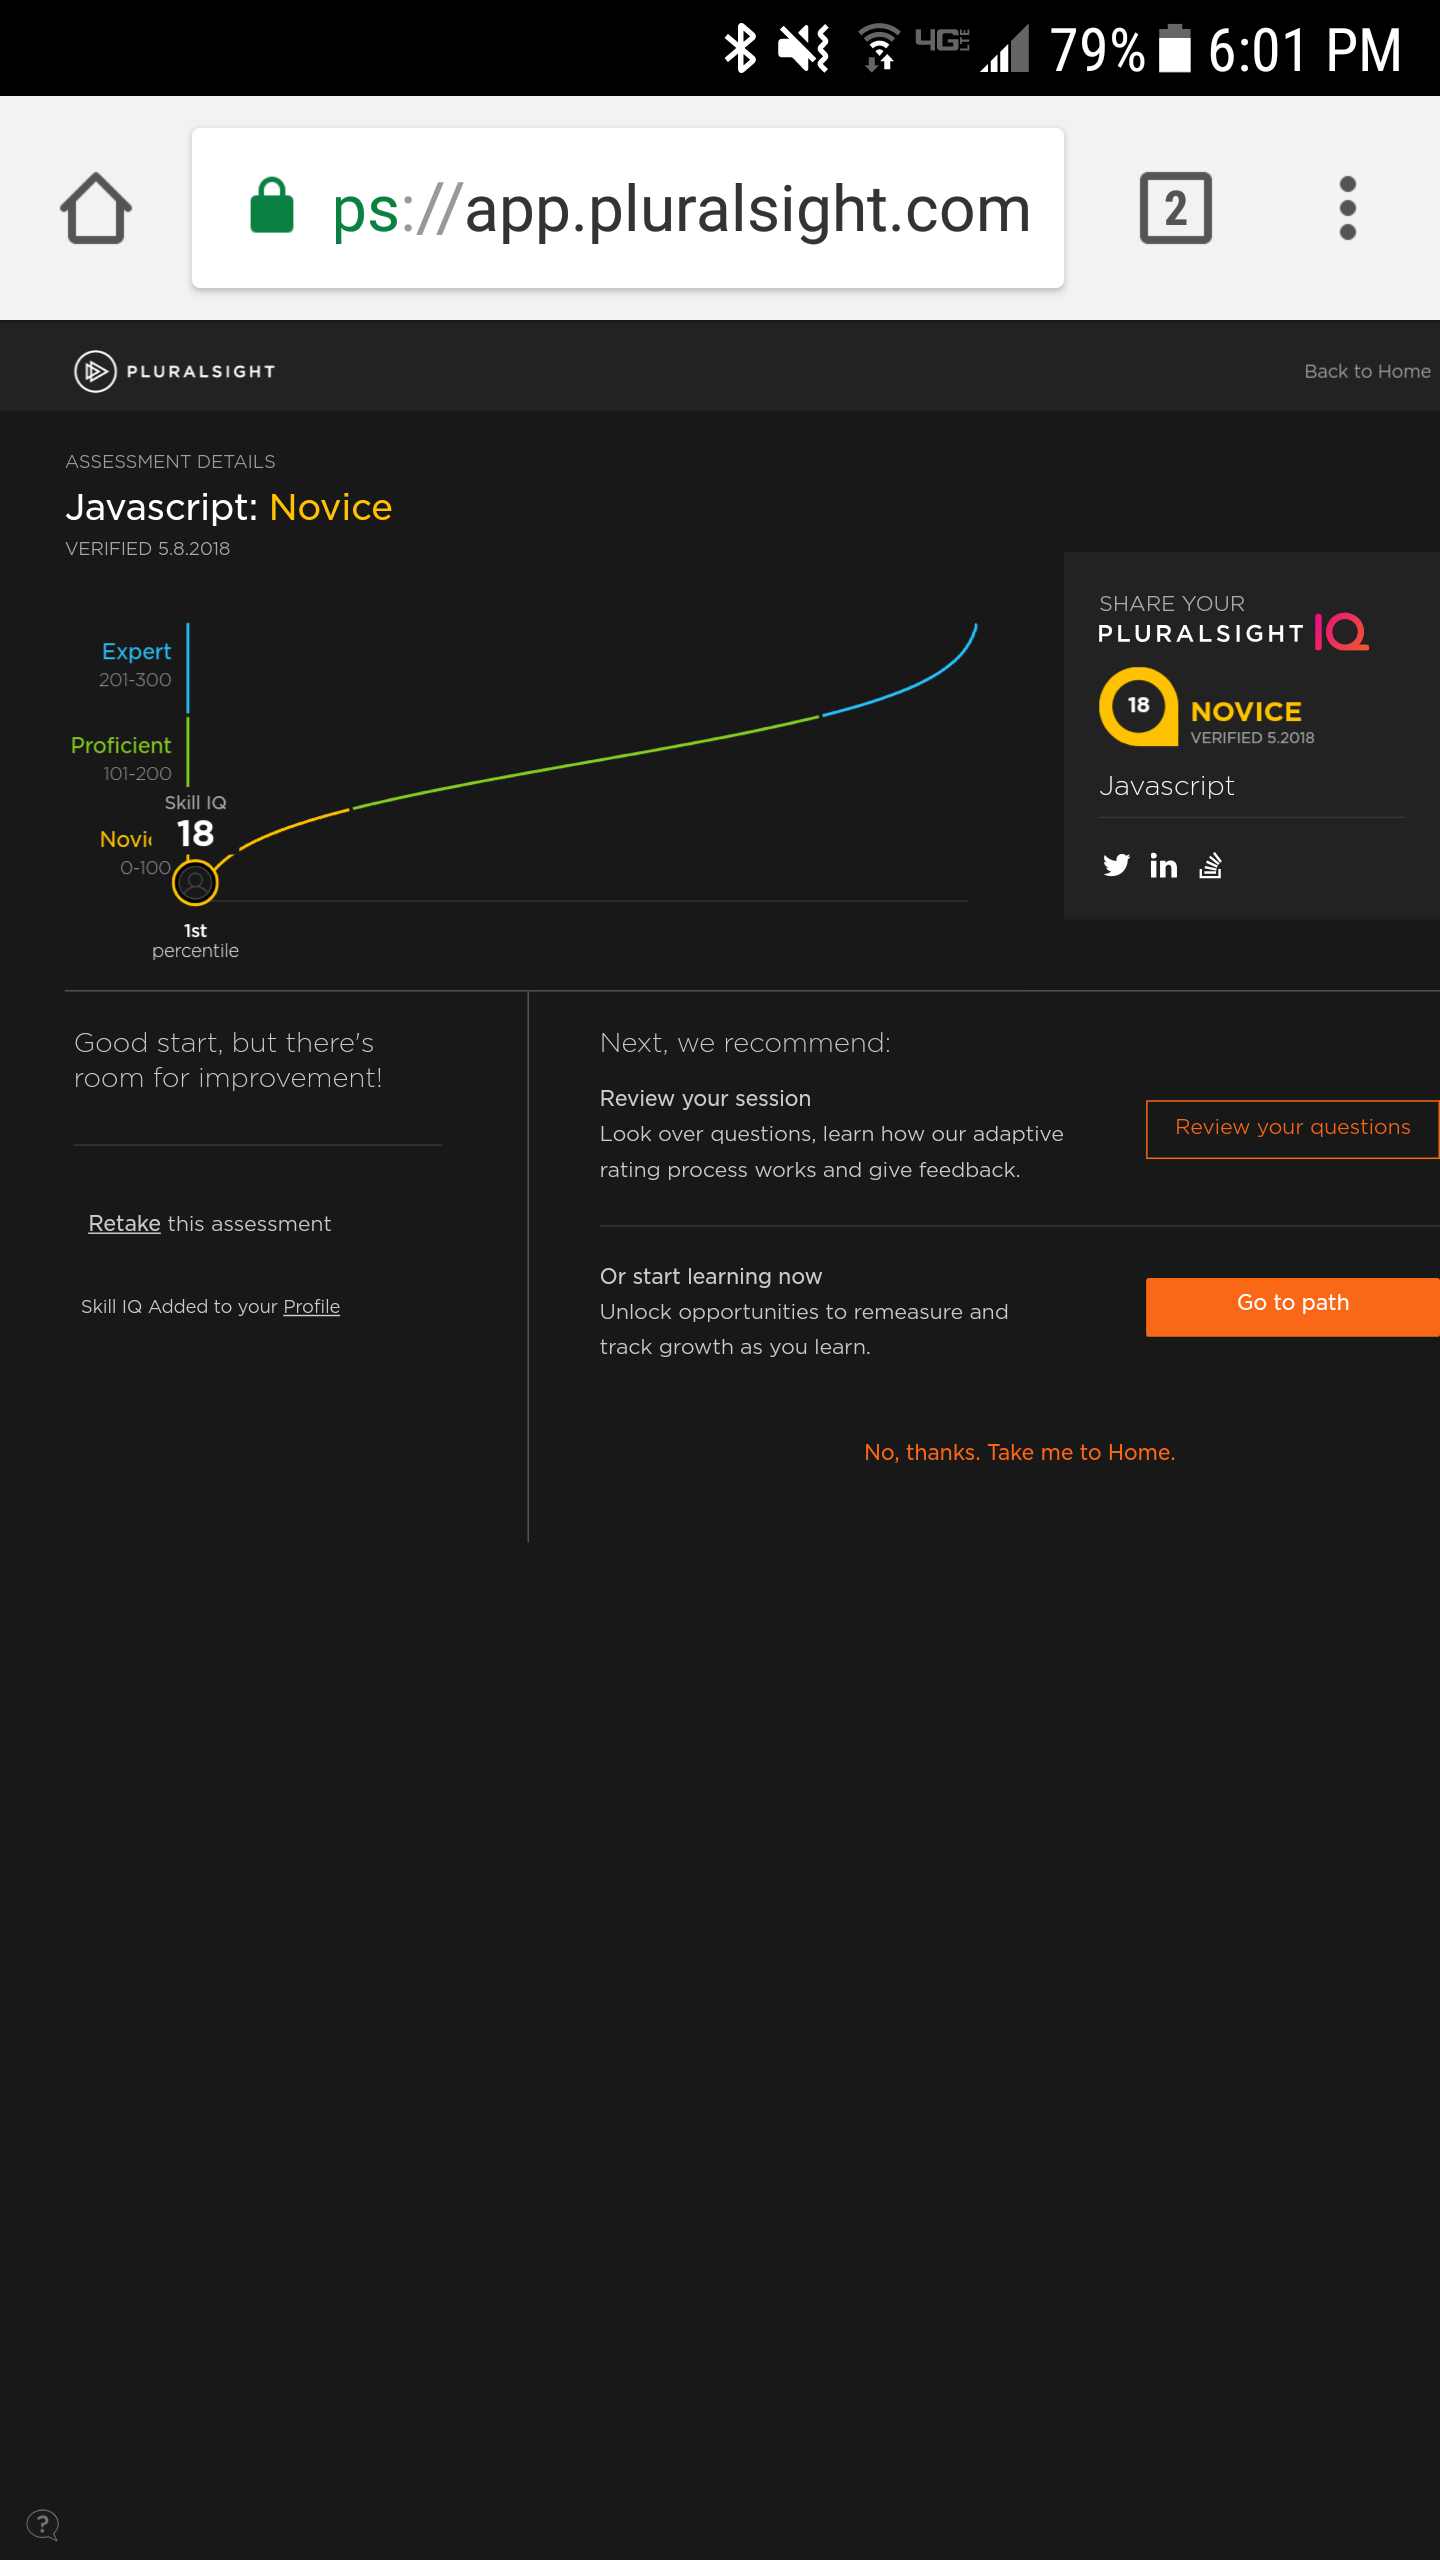This screenshot has width=1440, height=2560.
Task: Click the 6:01 PM clock
Action: 1304,49
